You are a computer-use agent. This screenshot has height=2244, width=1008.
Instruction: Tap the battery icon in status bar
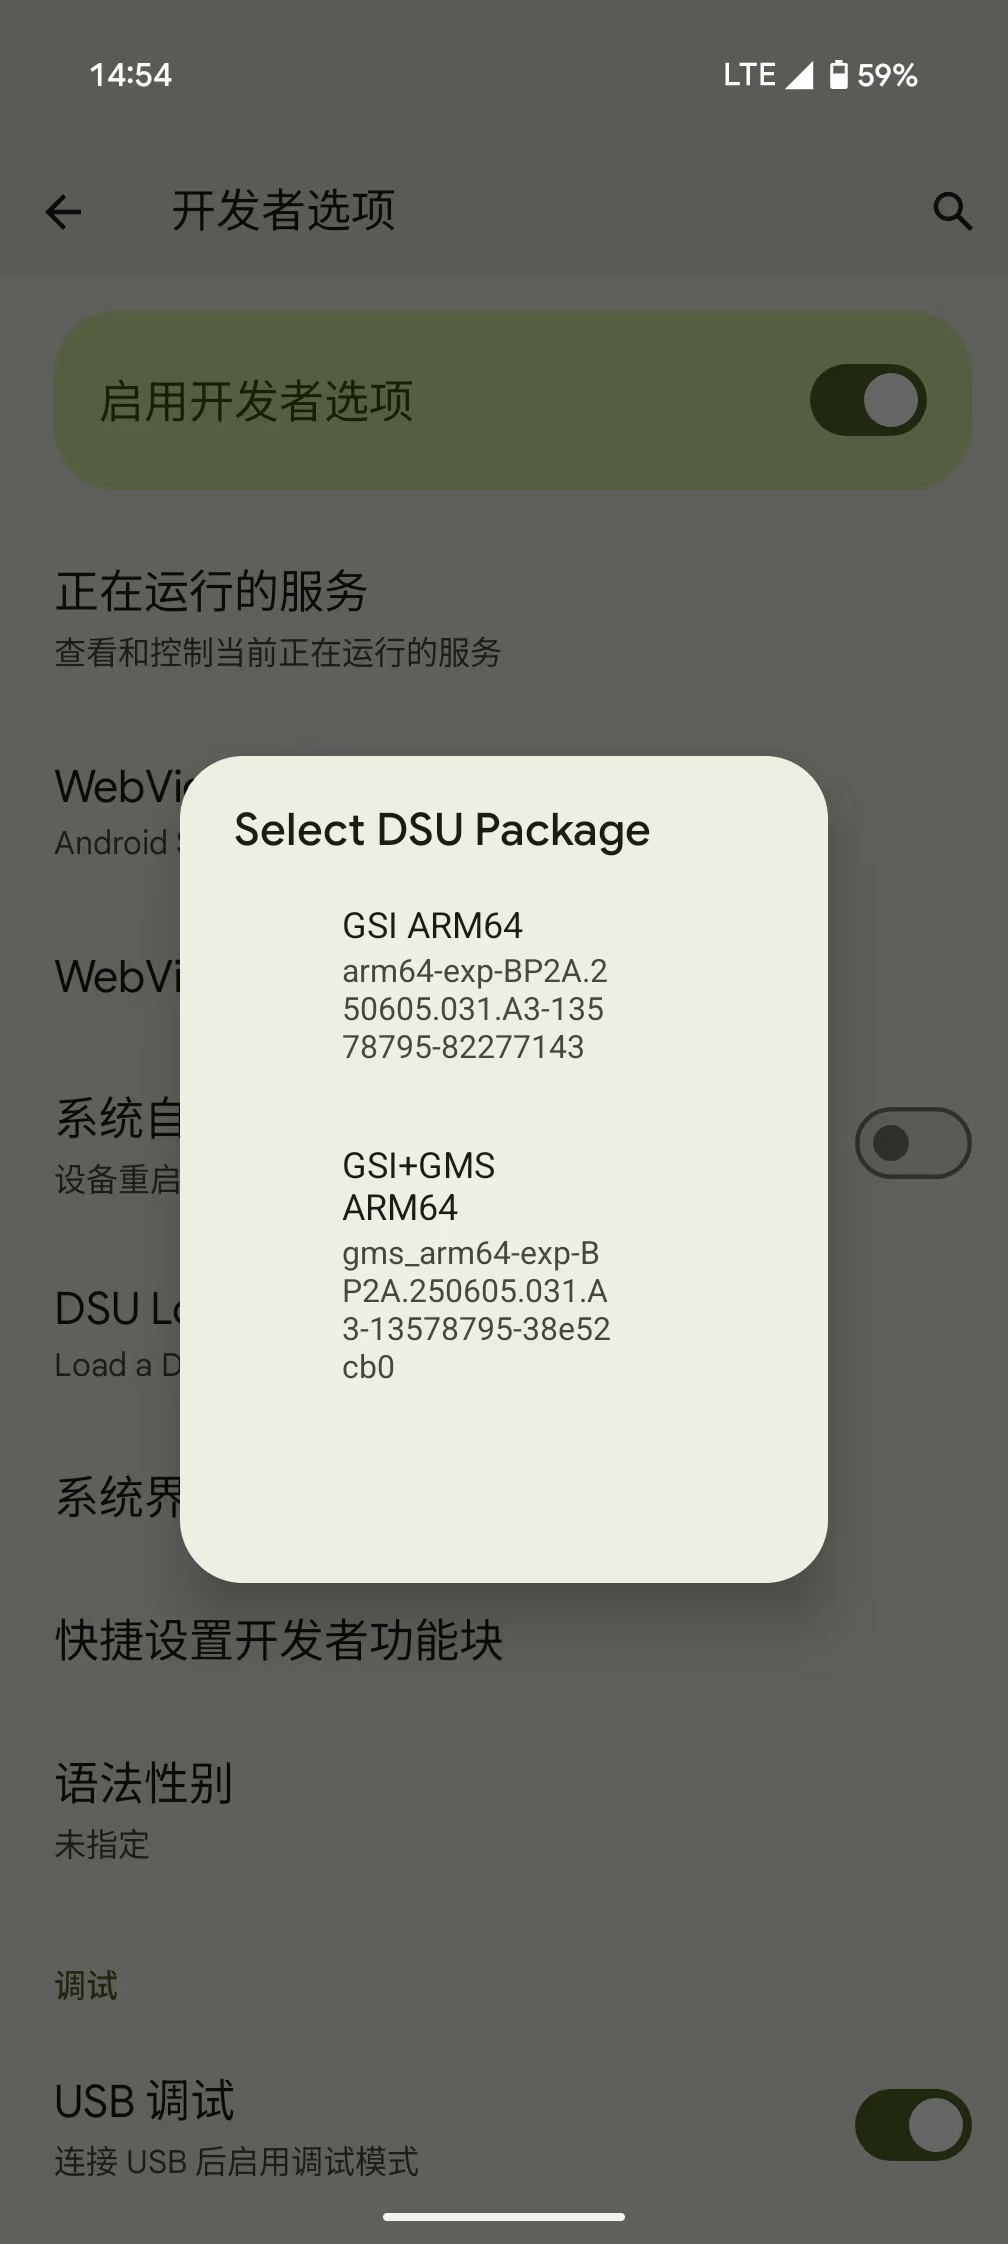839,75
